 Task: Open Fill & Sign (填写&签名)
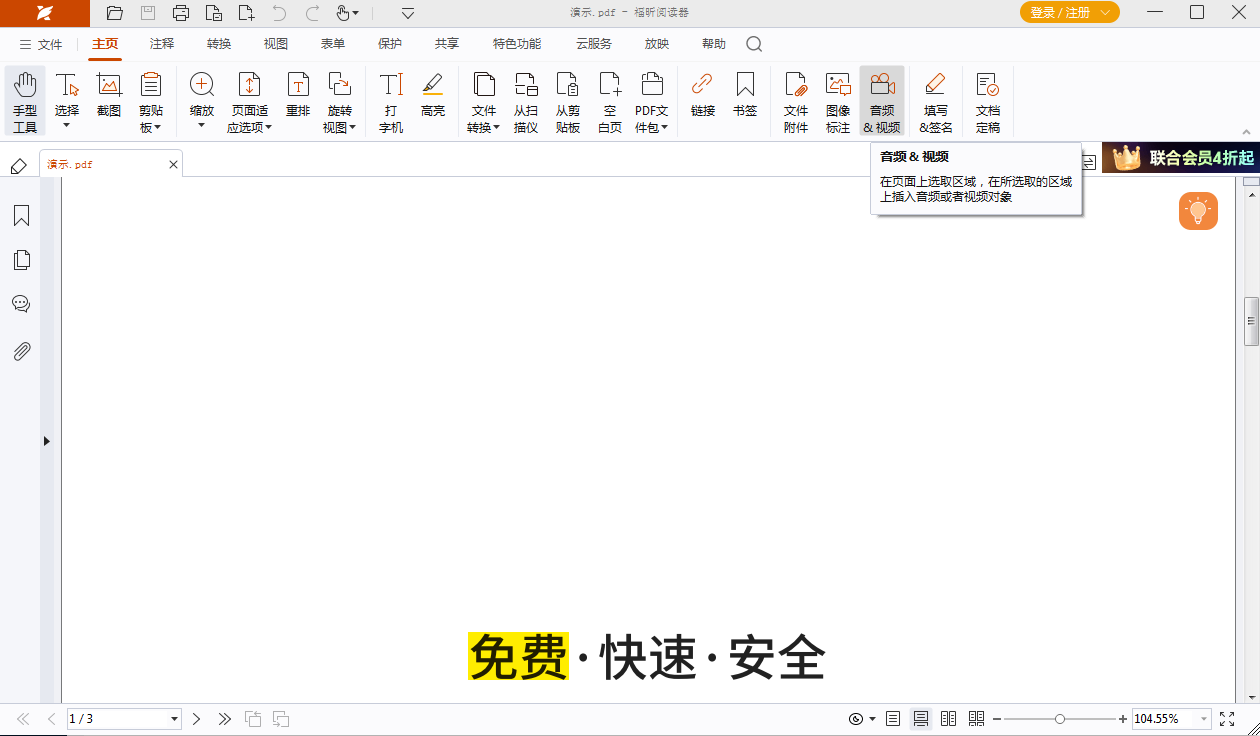pos(936,100)
